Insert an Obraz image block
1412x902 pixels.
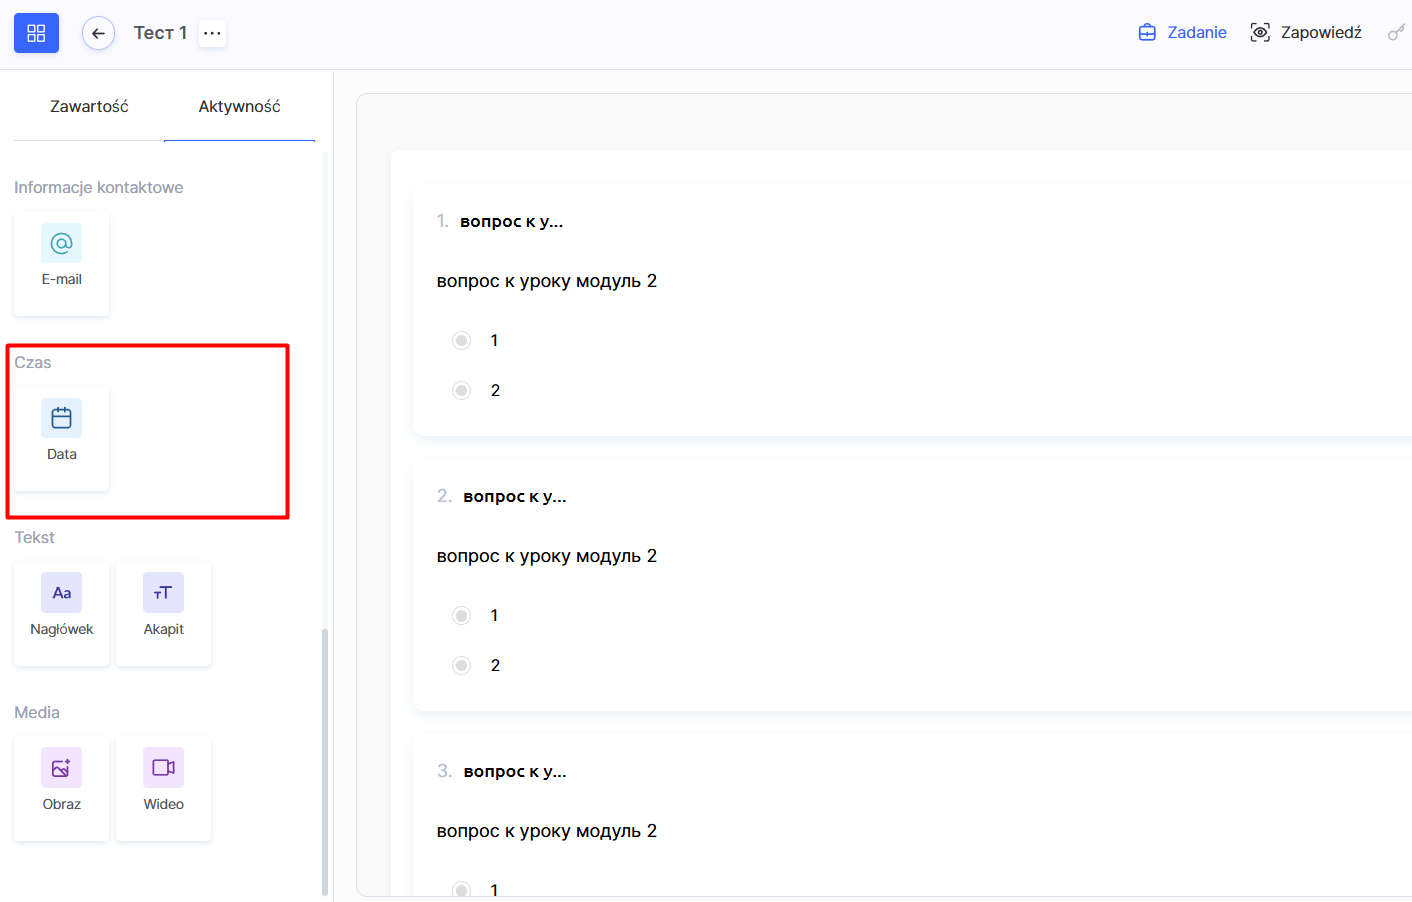pos(61,787)
